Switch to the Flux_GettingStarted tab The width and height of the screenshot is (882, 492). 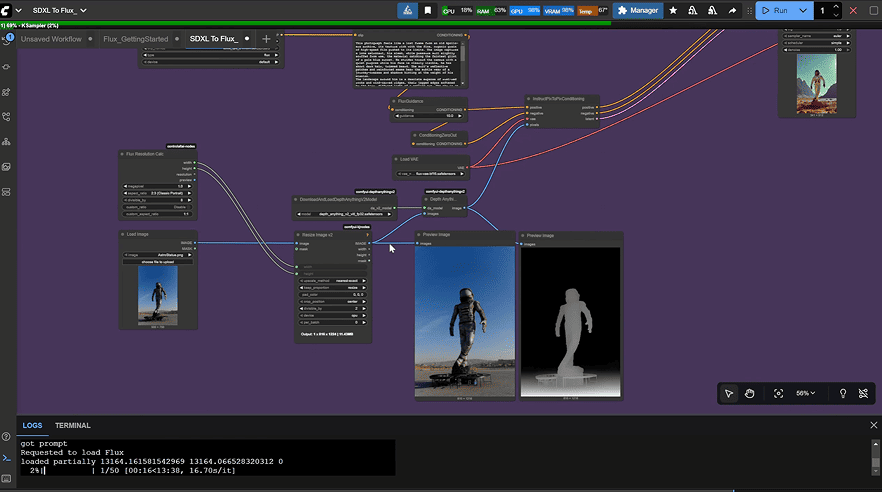point(135,39)
